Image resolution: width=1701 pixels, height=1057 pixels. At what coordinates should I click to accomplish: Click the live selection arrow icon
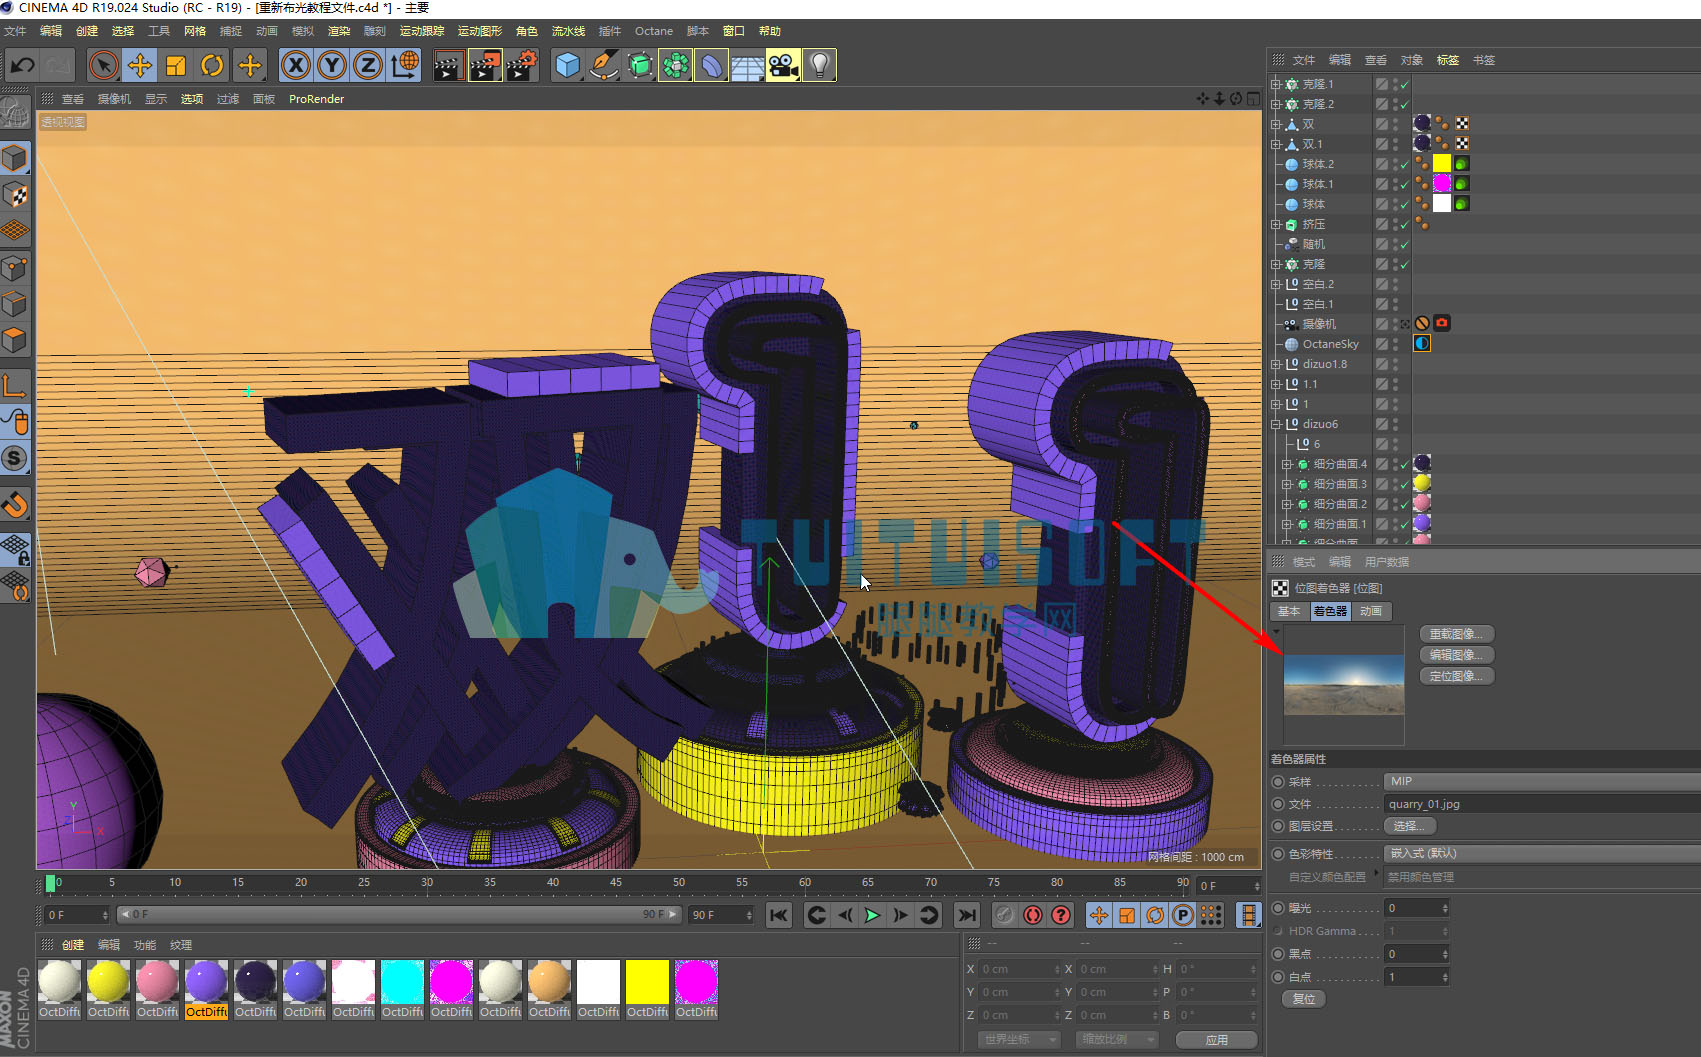[103, 66]
